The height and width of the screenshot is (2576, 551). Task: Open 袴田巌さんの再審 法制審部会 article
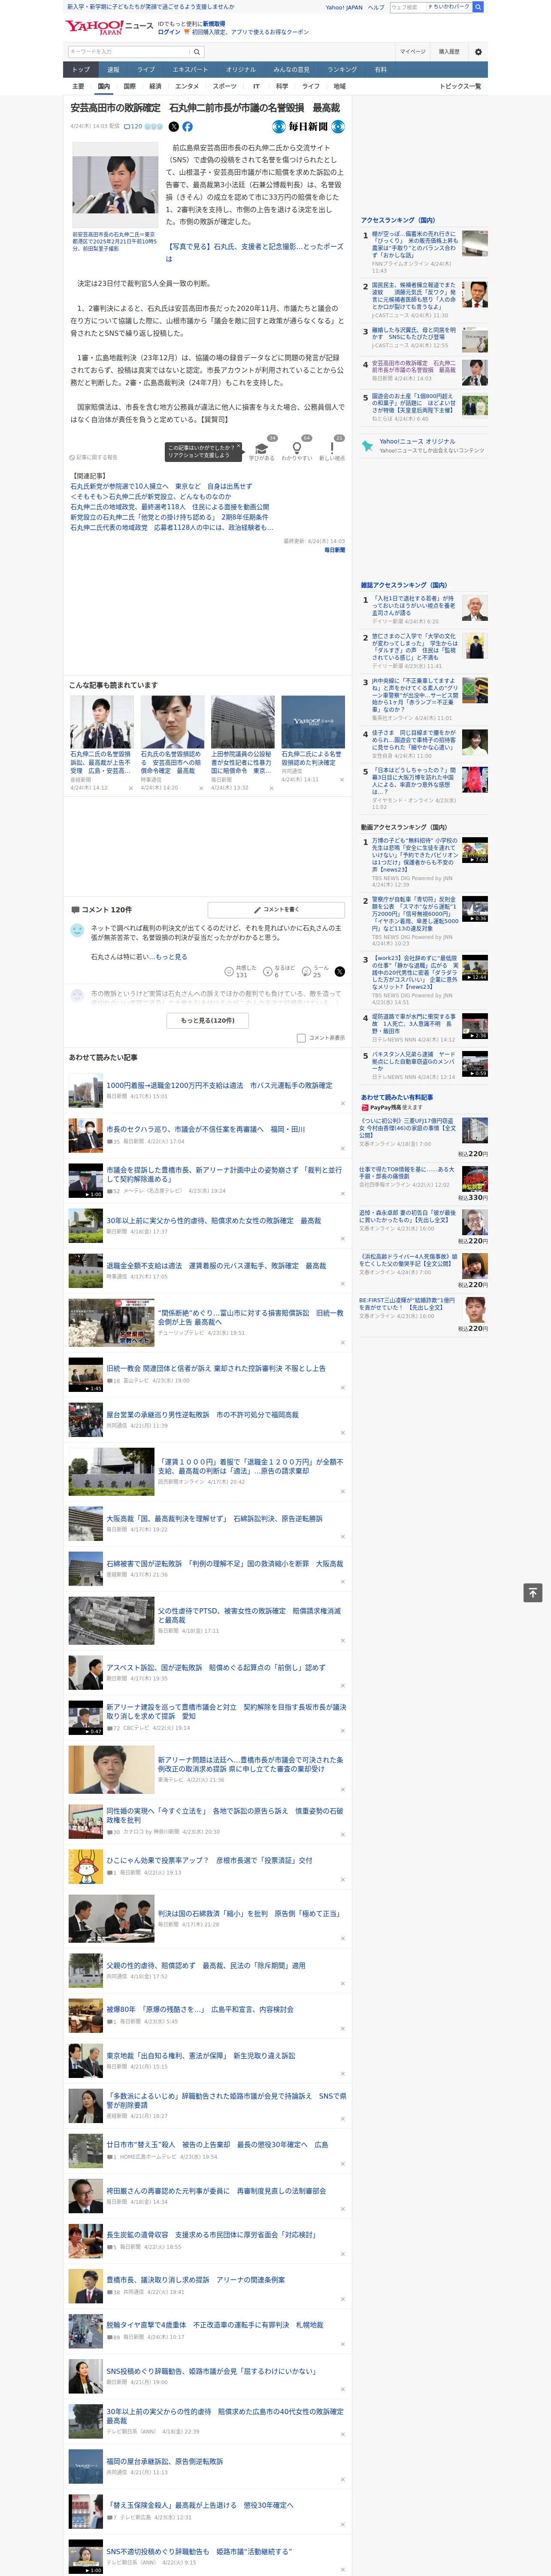pos(215,2191)
